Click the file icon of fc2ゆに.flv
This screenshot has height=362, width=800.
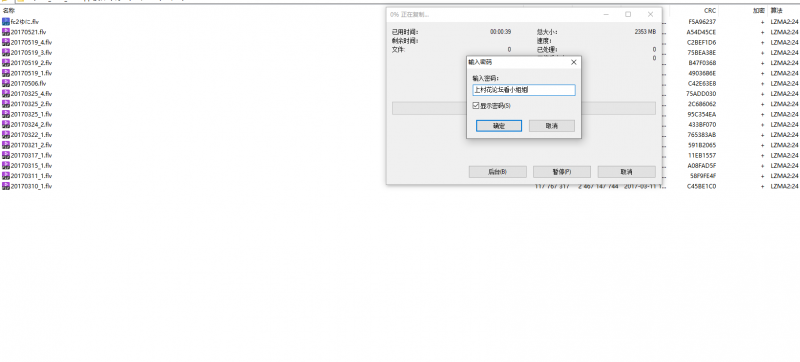[6, 22]
